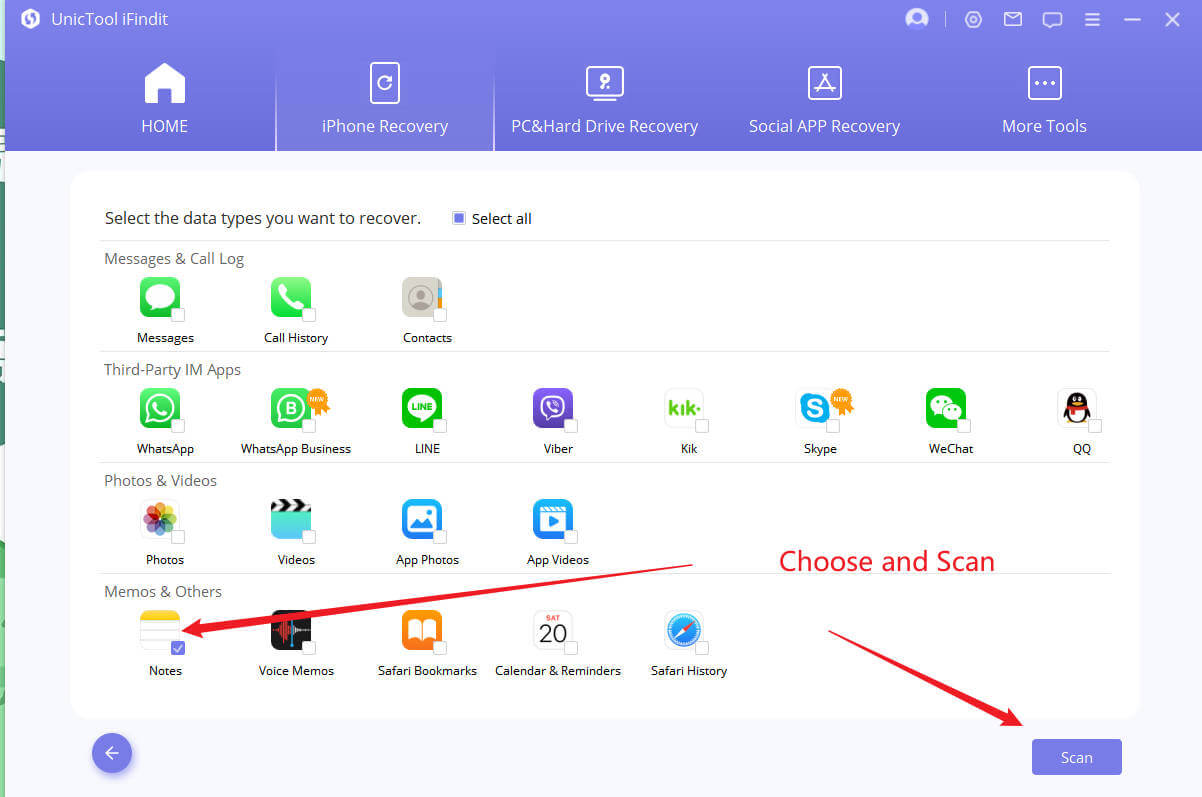Tick the WhatsApp checkbox
1202x797 pixels.
click(178, 426)
